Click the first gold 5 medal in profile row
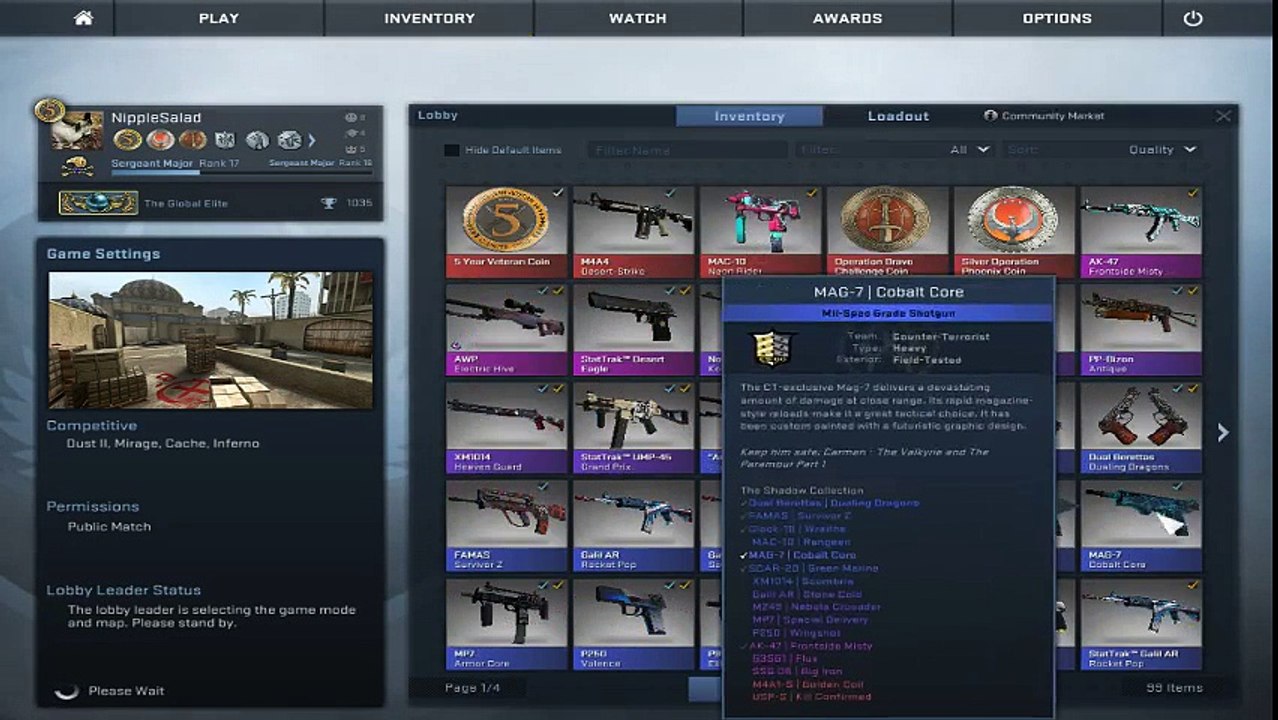The height and width of the screenshot is (720, 1278). tap(128, 140)
